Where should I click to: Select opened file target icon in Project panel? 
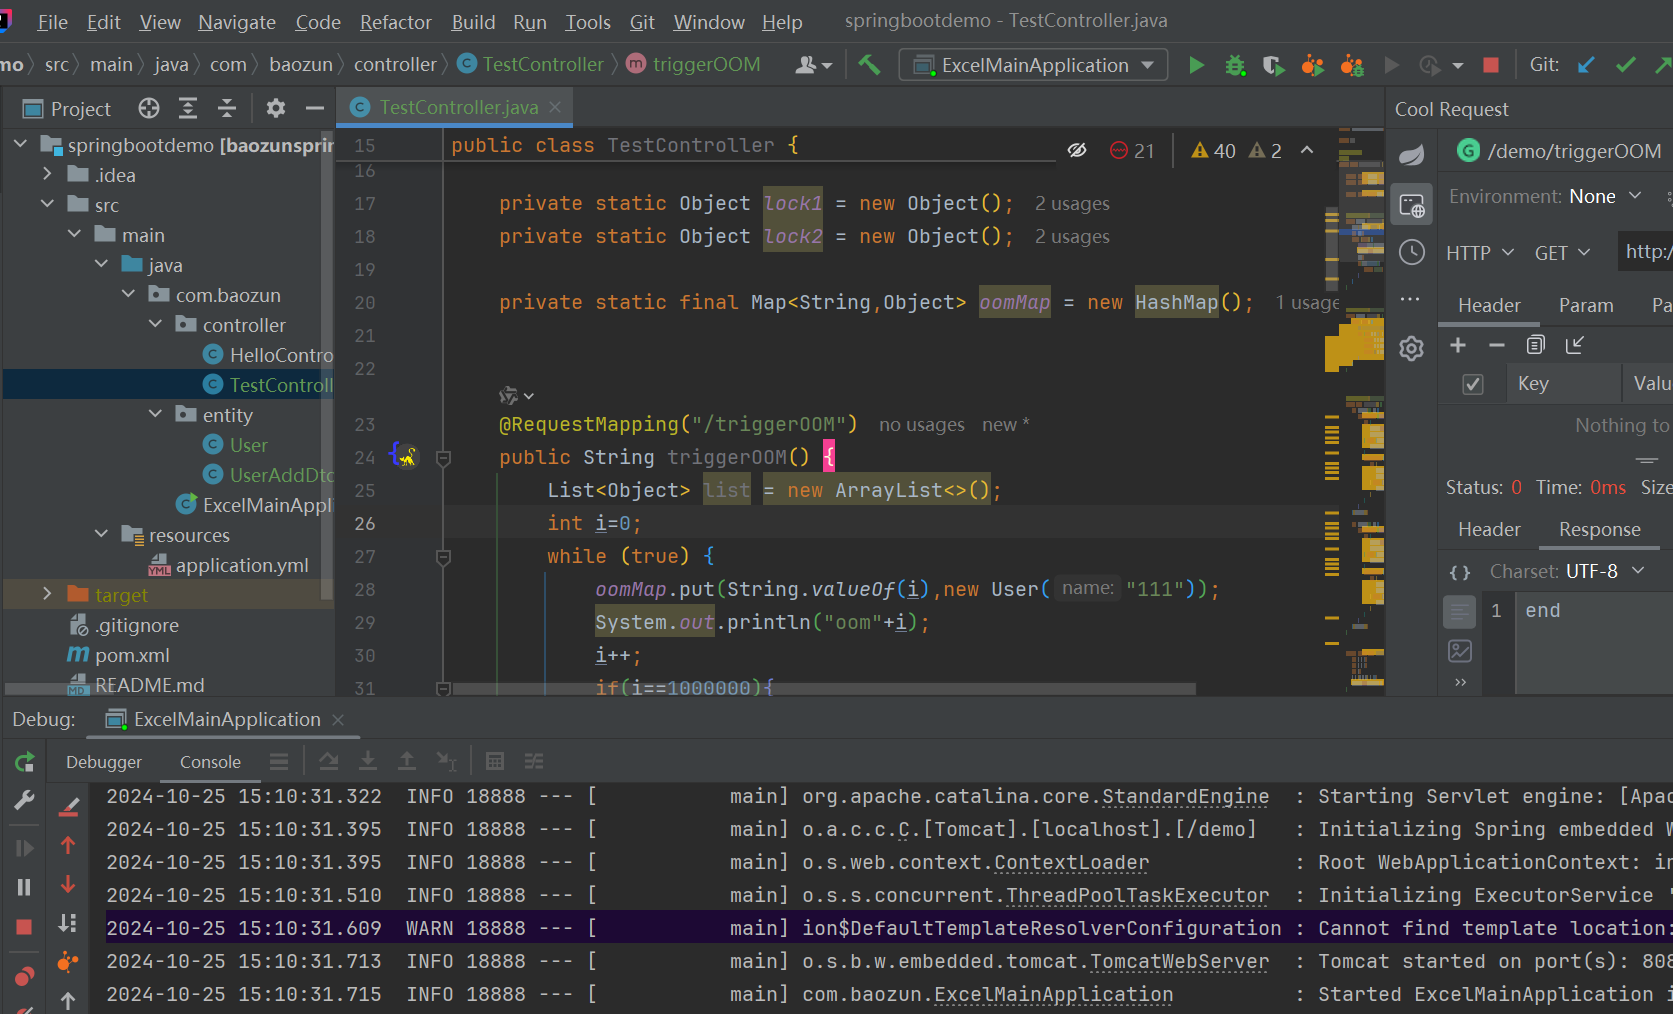[149, 108]
